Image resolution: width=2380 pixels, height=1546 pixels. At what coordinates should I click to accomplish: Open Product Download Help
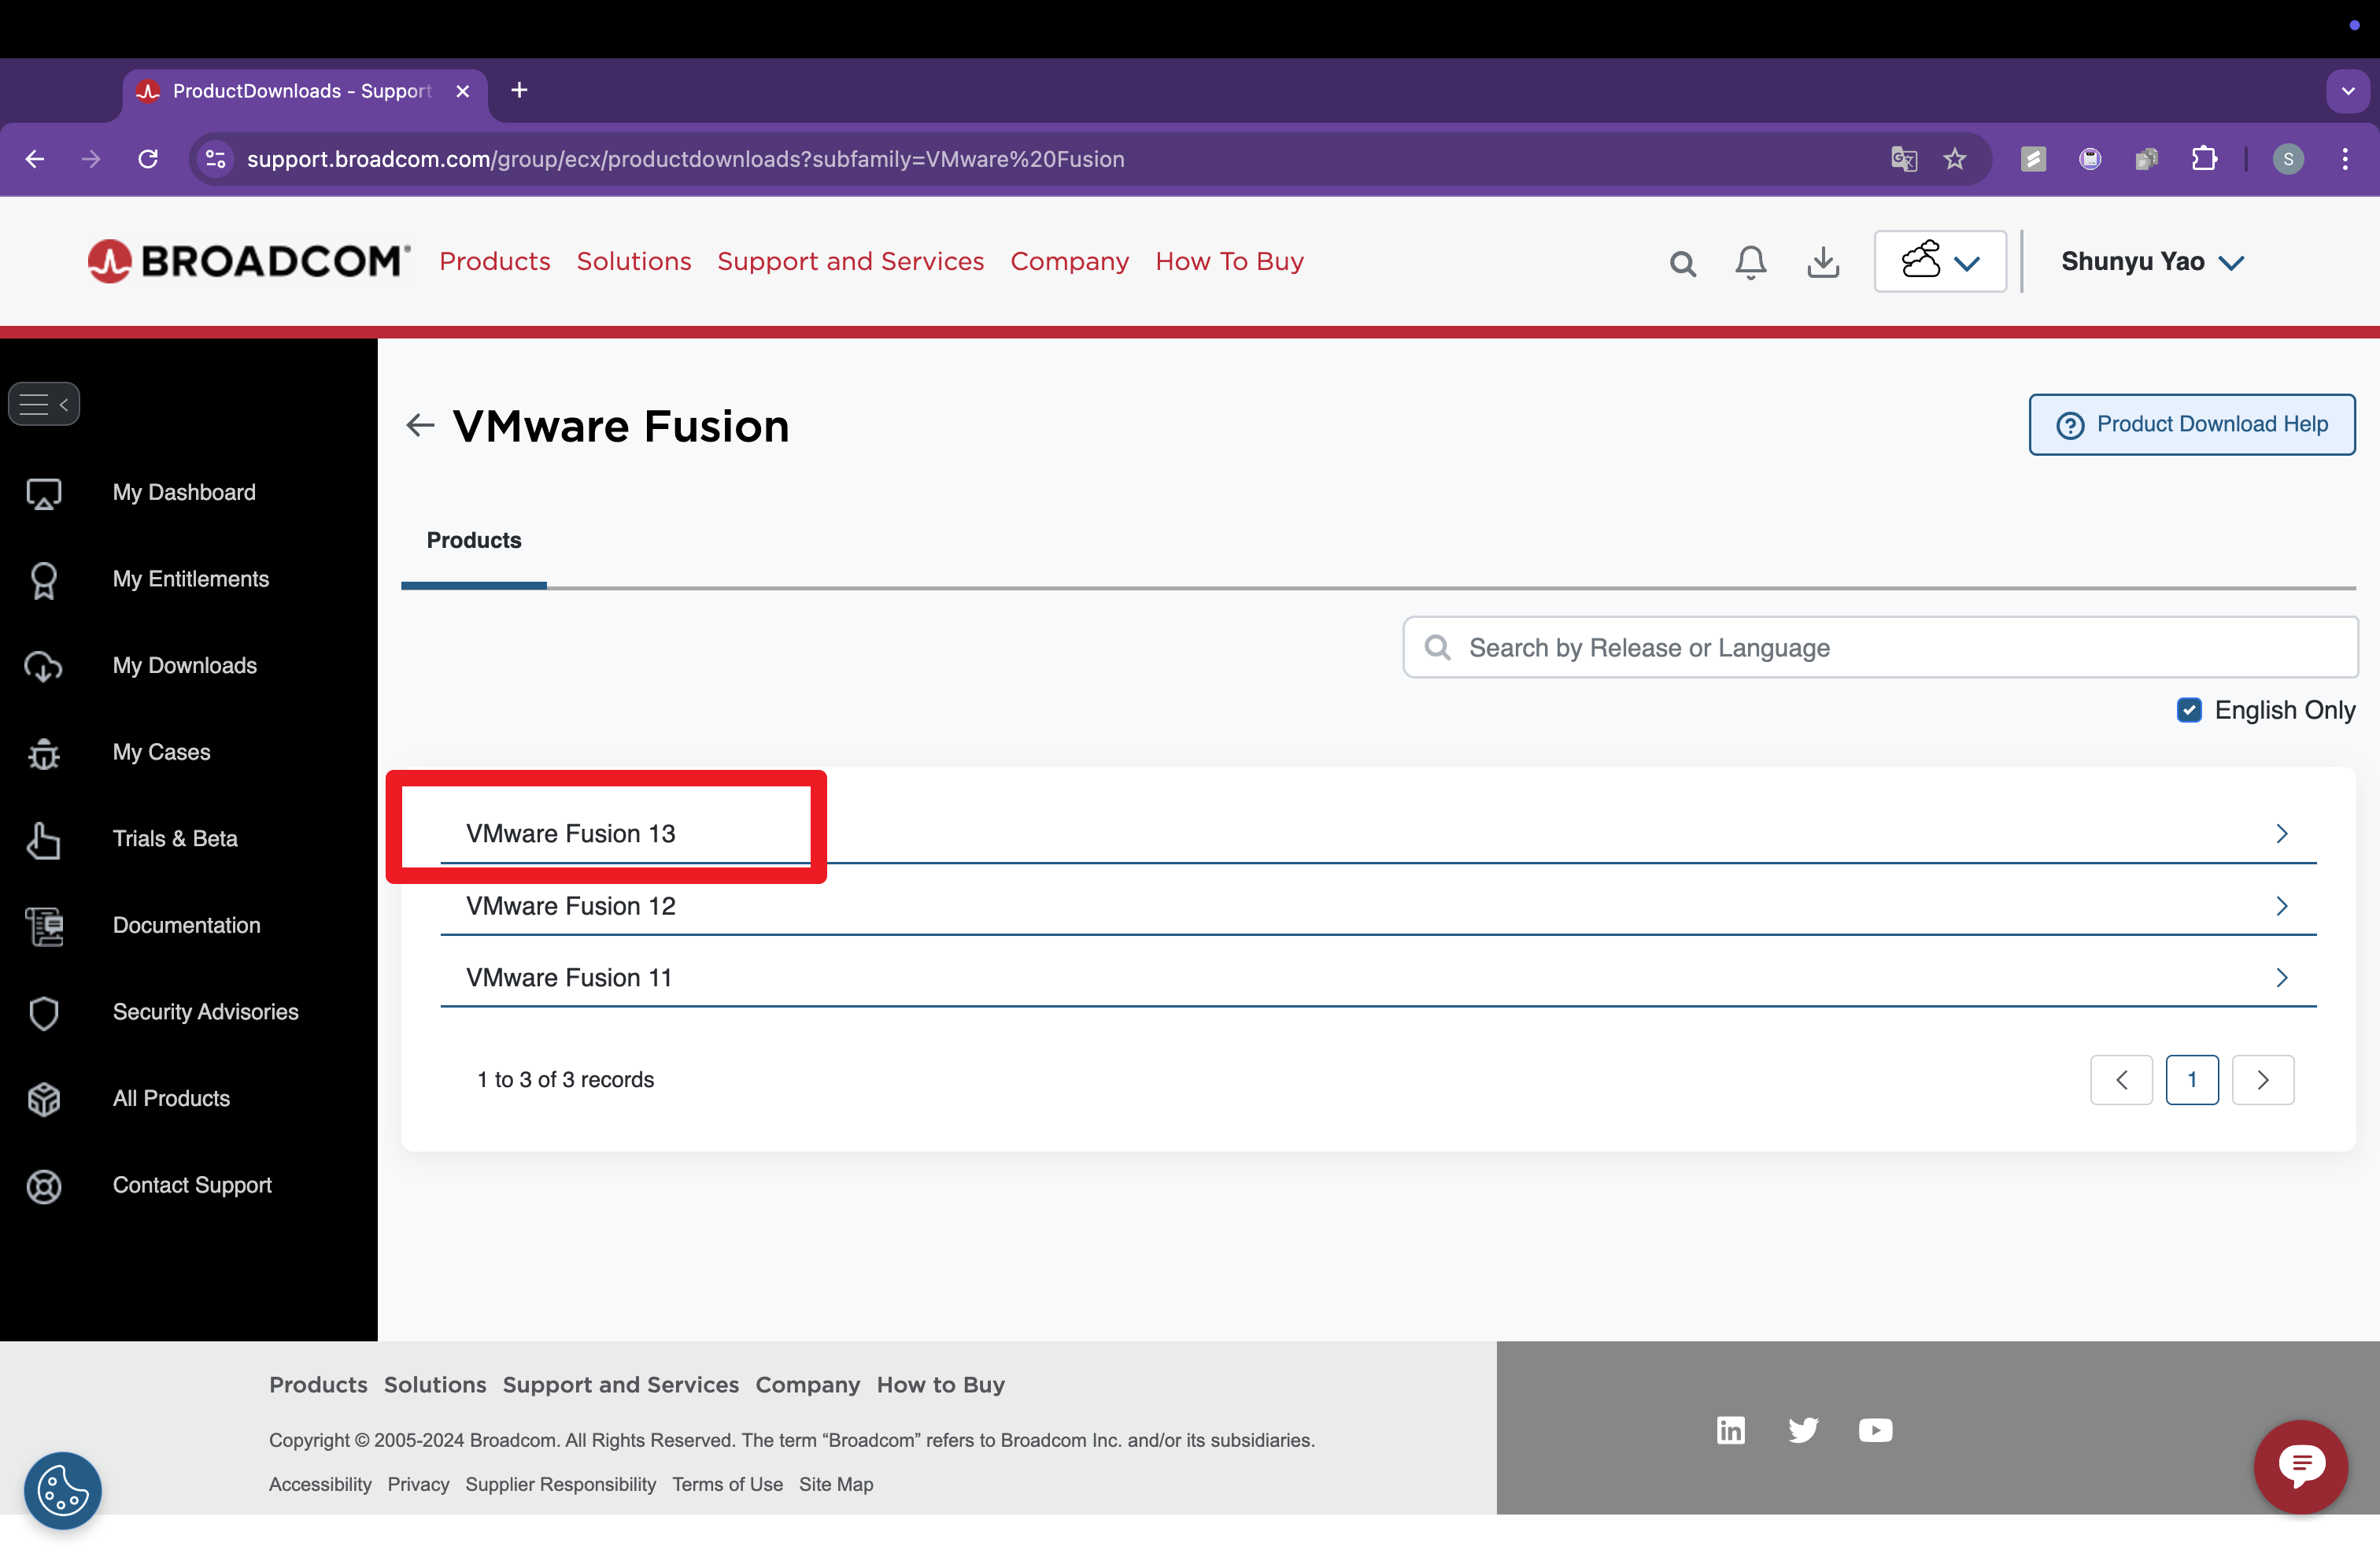[x=2192, y=425]
